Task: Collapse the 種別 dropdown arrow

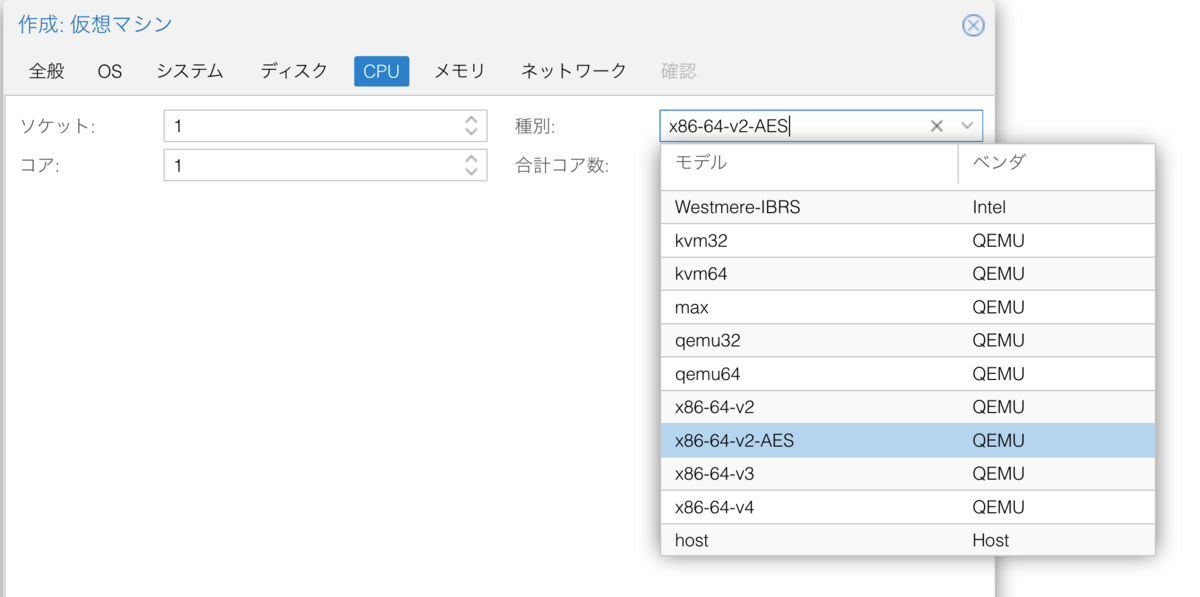Action: (x=967, y=126)
